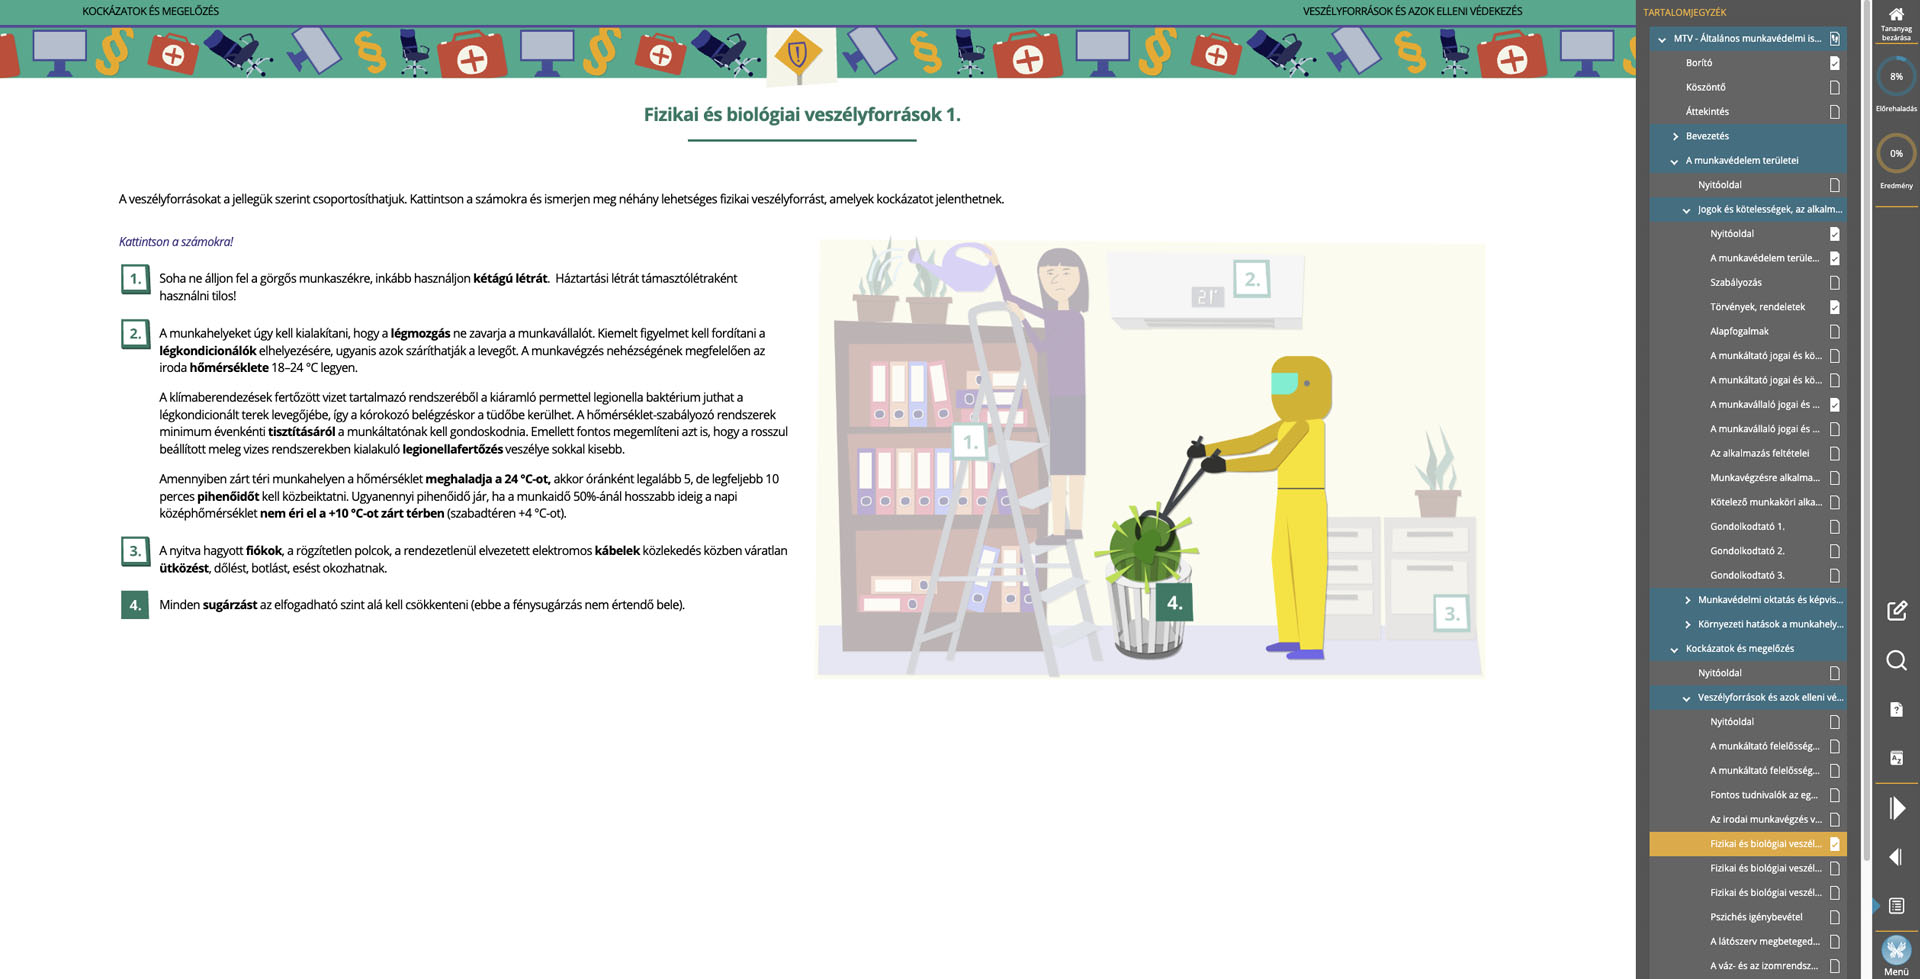The width and height of the screenshot is (1920, 979).
Task: Click the Előrehaladás progress circle
Action: coord(1896,77)
